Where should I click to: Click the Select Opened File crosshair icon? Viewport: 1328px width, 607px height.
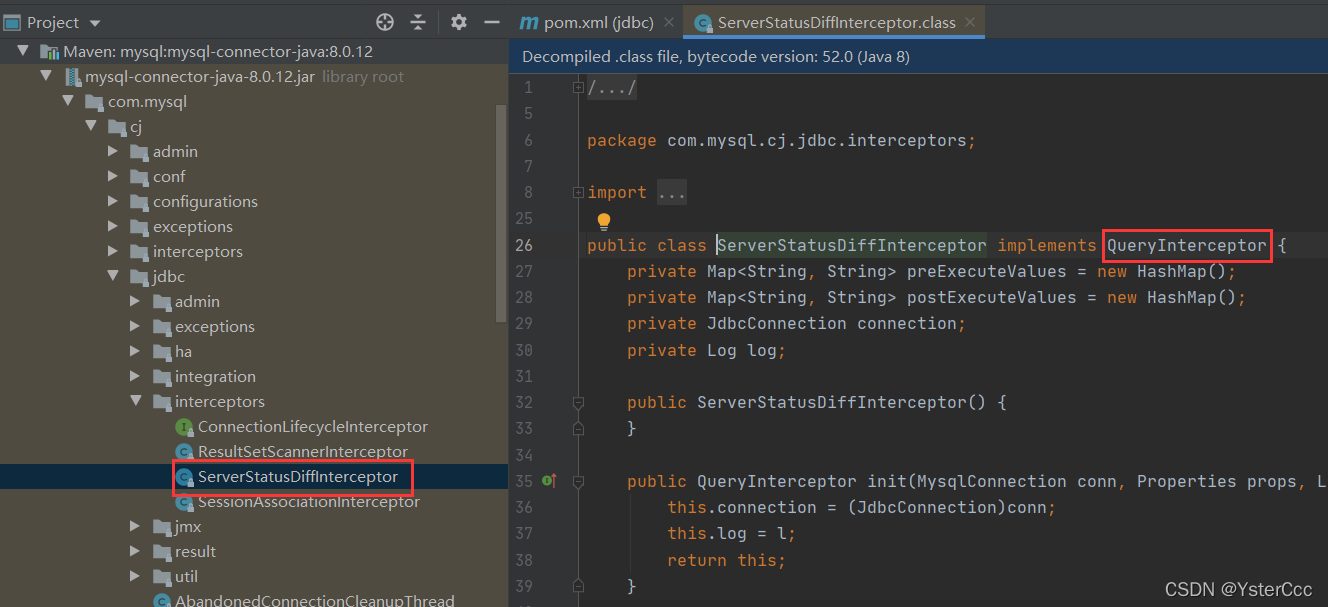(385, 21)
